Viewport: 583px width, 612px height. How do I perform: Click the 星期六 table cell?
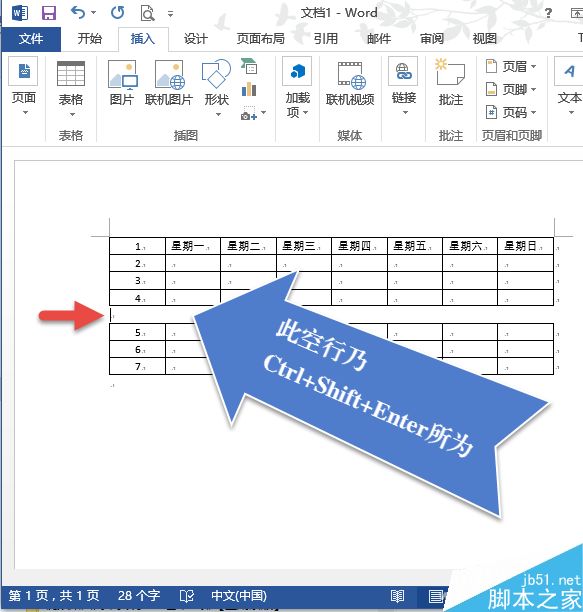[470, 246]
